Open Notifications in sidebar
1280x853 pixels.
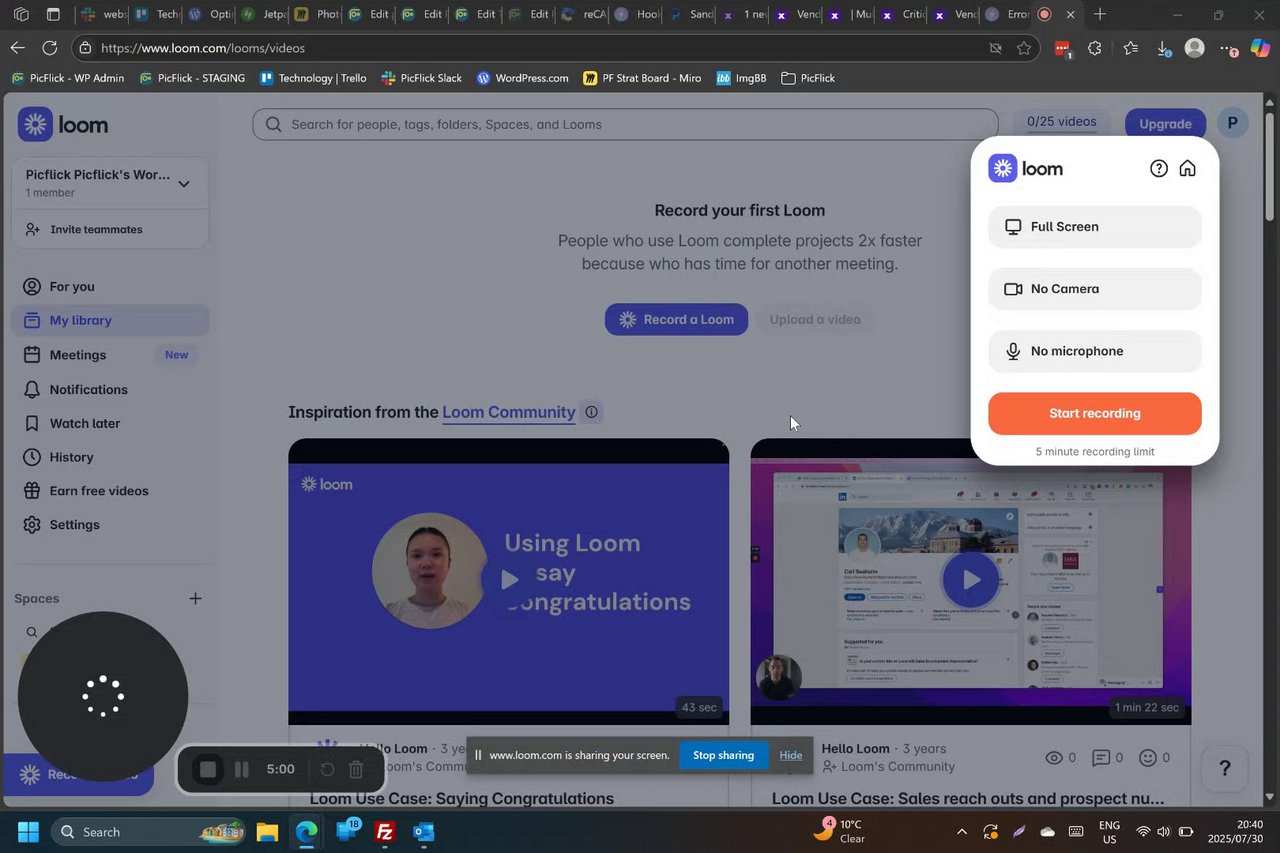[110, 389]
